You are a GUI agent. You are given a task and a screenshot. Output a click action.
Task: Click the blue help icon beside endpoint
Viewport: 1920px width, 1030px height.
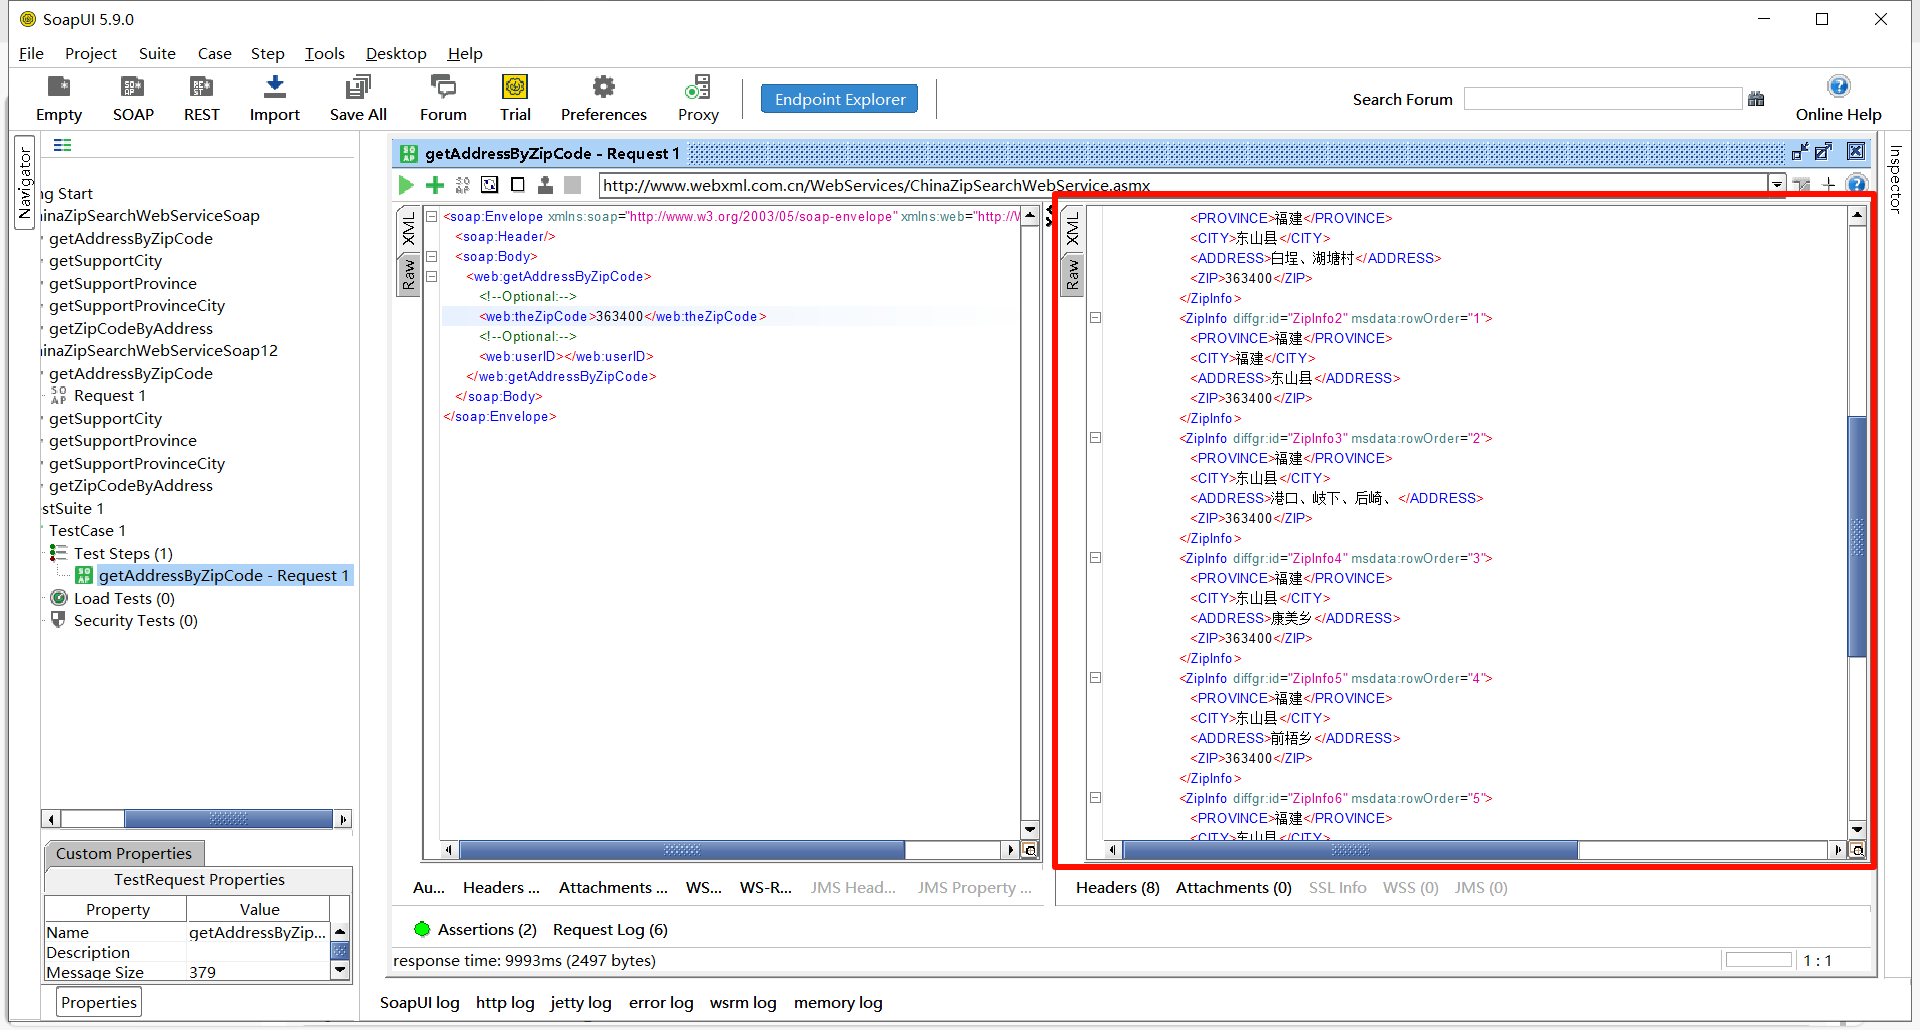click(1856, 184)
